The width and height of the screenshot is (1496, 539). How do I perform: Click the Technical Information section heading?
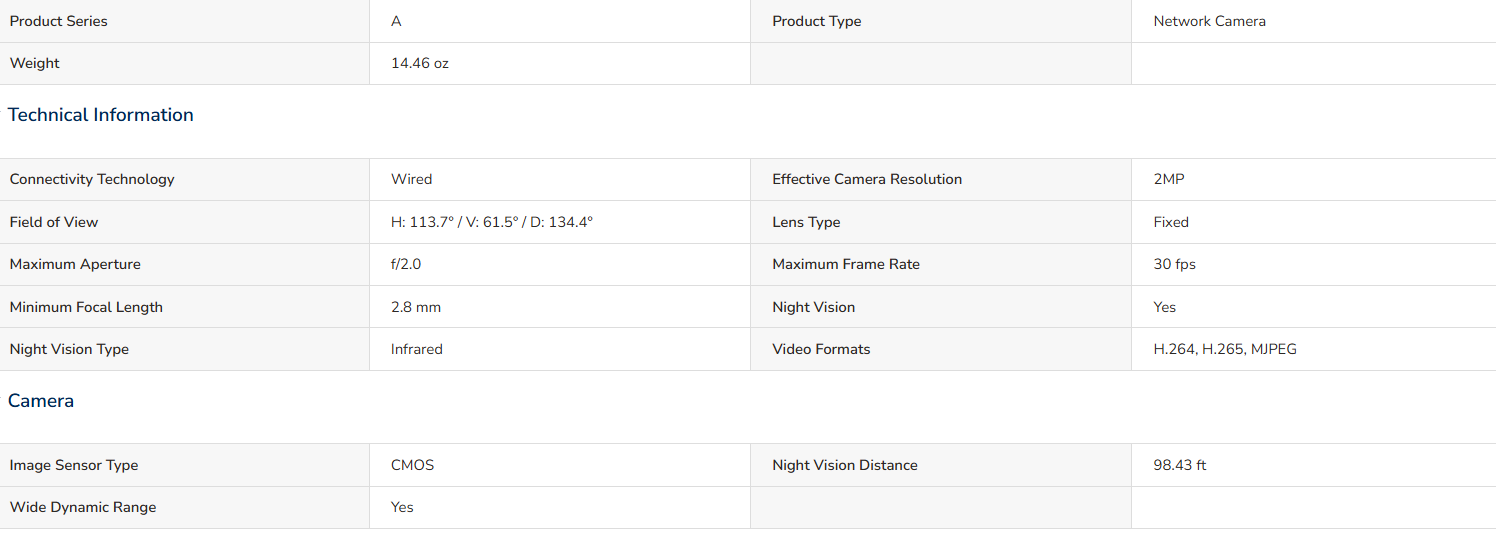[x=101, y=115]
